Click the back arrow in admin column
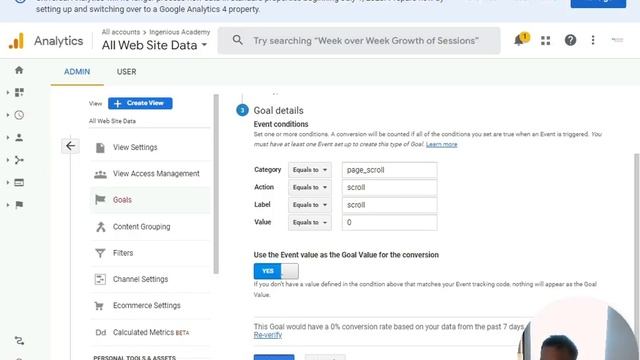Screen dimensions: 640x360 click(x=70, y=146)
